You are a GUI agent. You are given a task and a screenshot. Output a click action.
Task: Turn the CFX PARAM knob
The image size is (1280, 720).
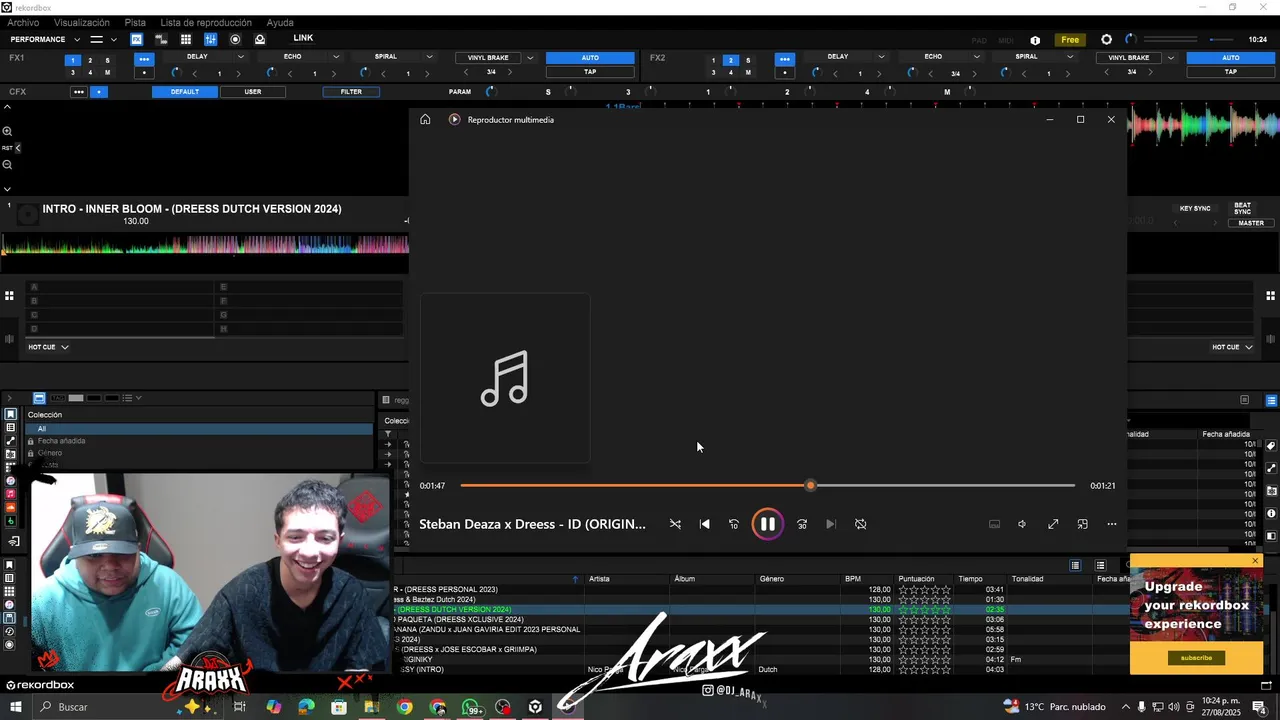pyautogui.click(x=490, y=92)
